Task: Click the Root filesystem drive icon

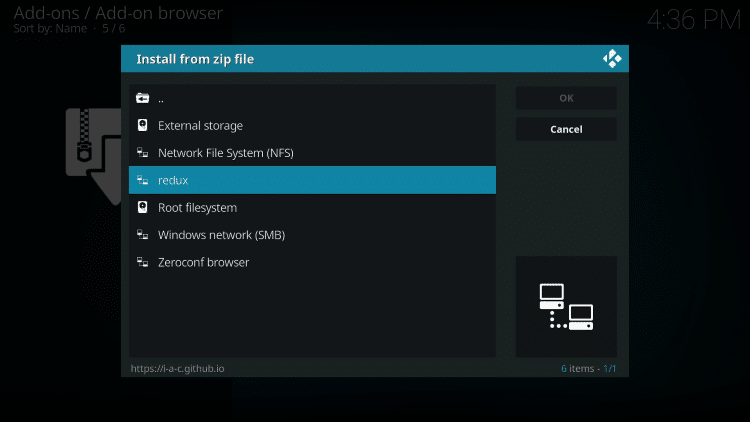Action: [142, 208]
